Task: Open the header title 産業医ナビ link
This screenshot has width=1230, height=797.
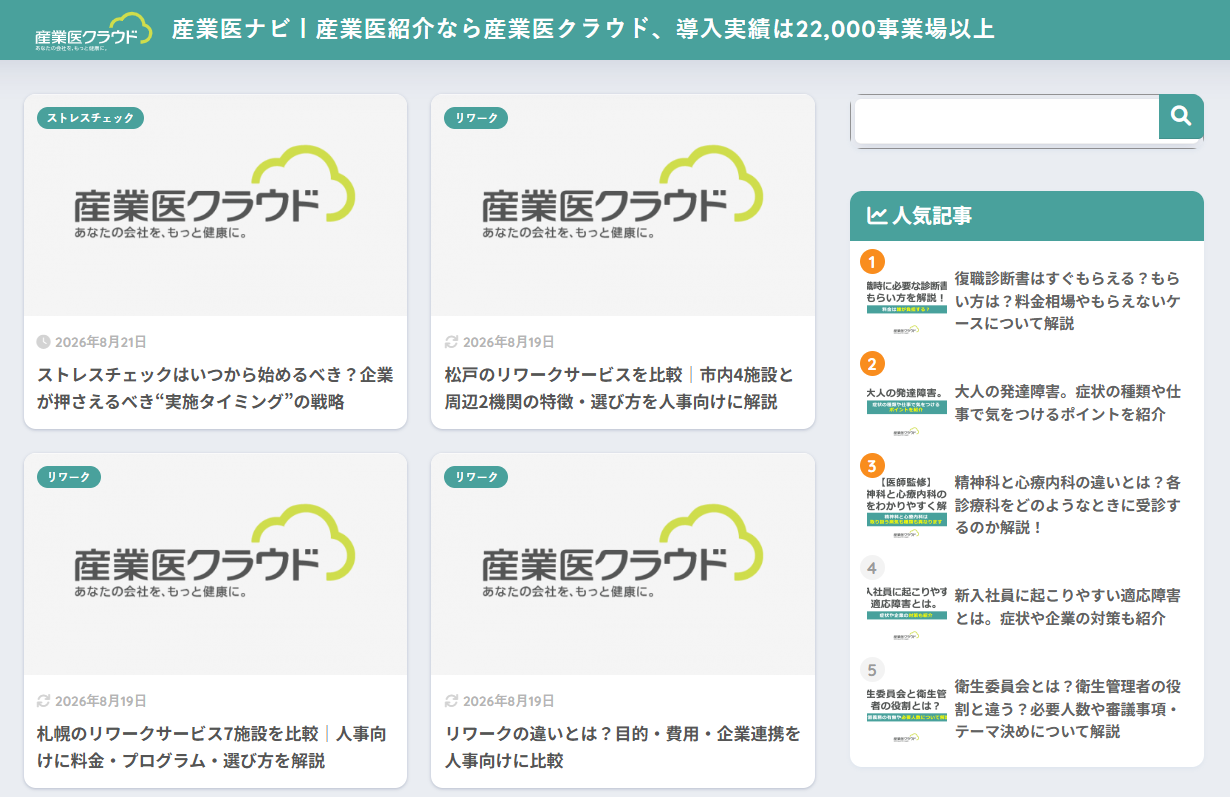Action: point(583,29)
